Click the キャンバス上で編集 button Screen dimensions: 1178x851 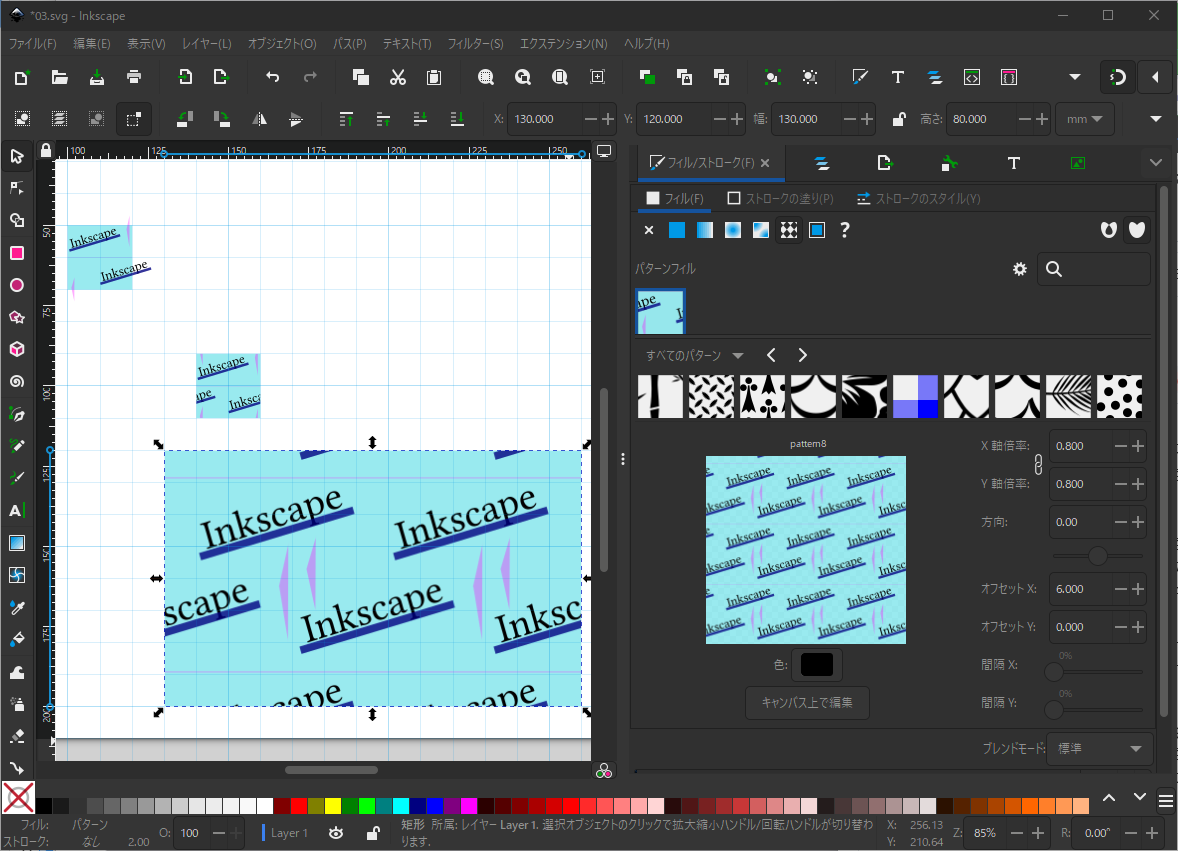click(x=807, y=702)
